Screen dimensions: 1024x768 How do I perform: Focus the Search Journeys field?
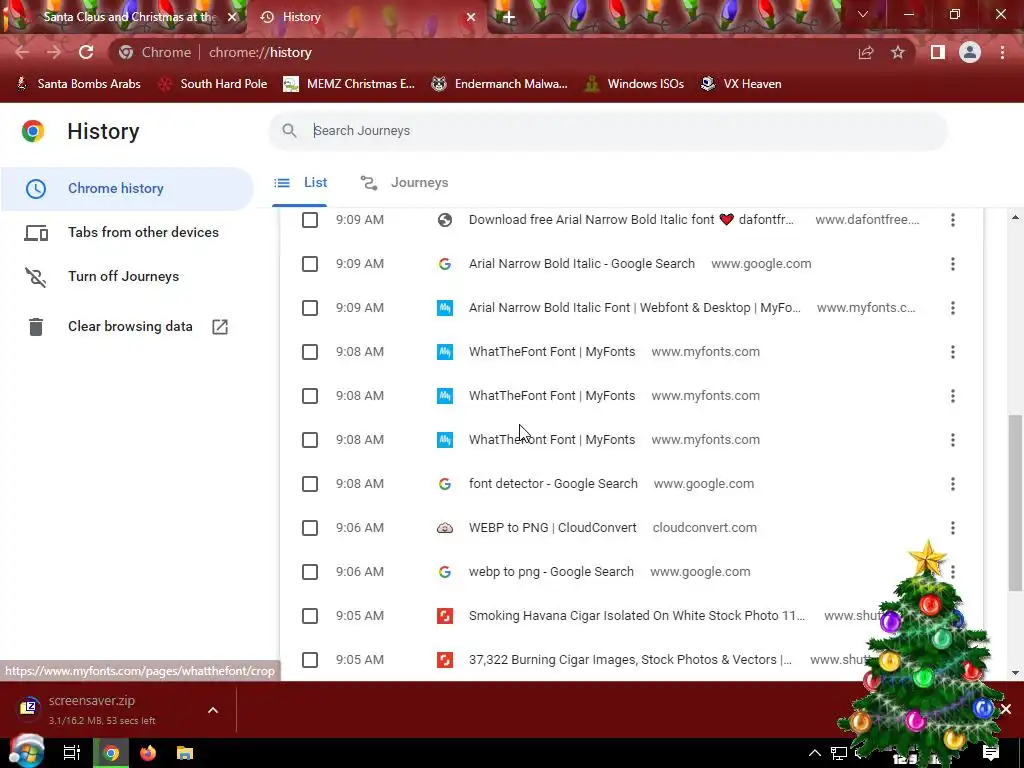(x=608, y=131)
